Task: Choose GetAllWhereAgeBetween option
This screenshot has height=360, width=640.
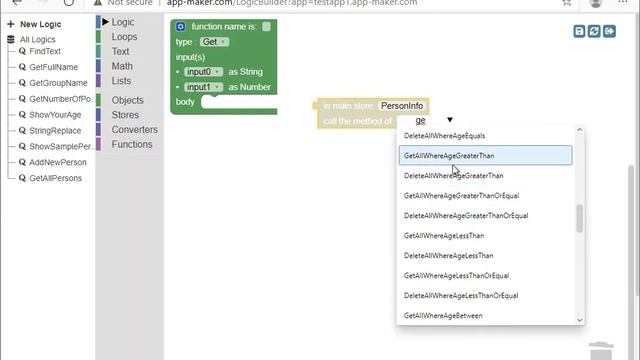Action: [x=485, y=316]
